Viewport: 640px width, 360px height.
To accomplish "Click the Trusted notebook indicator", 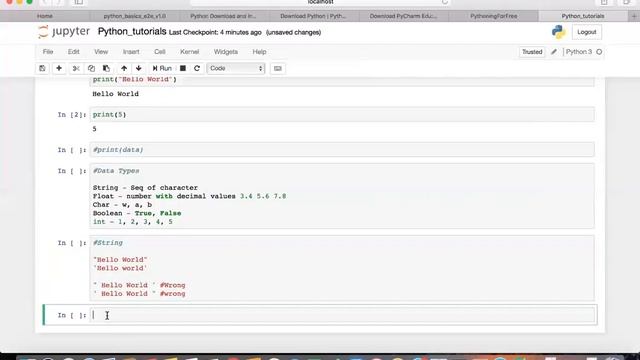I will point(532,52).
